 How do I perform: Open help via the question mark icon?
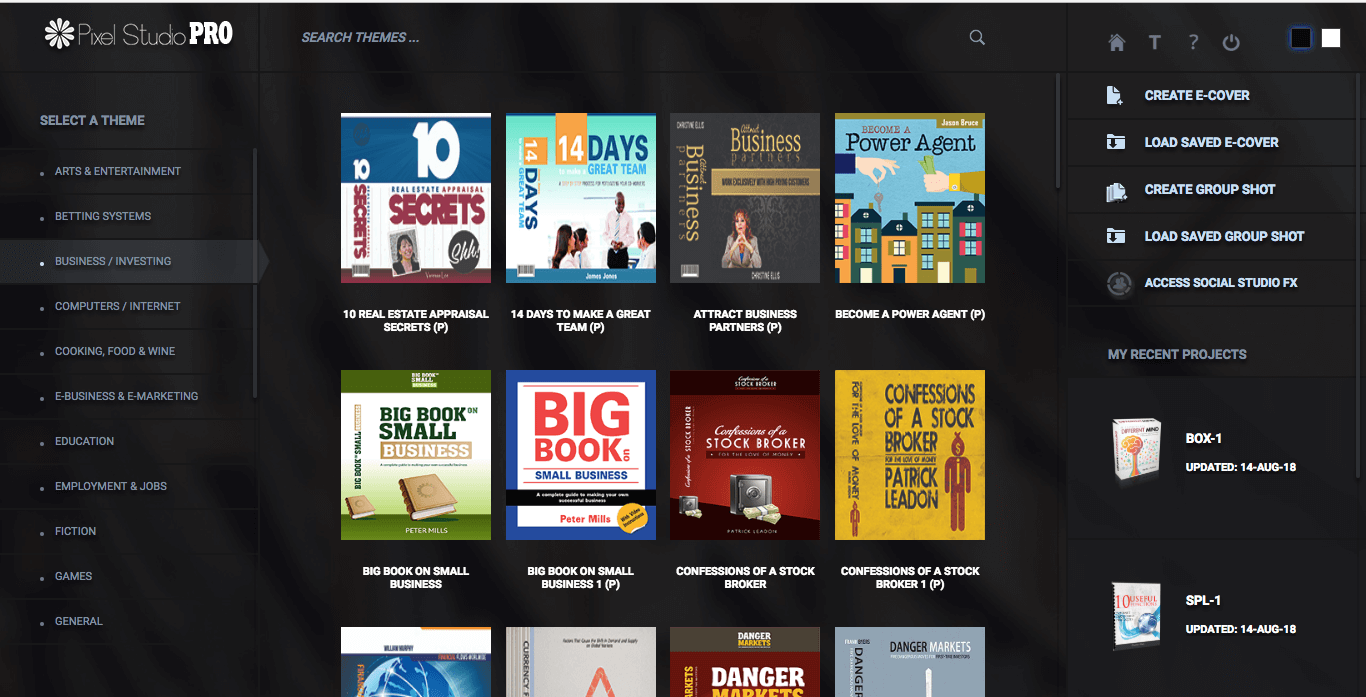[1193, 42]
